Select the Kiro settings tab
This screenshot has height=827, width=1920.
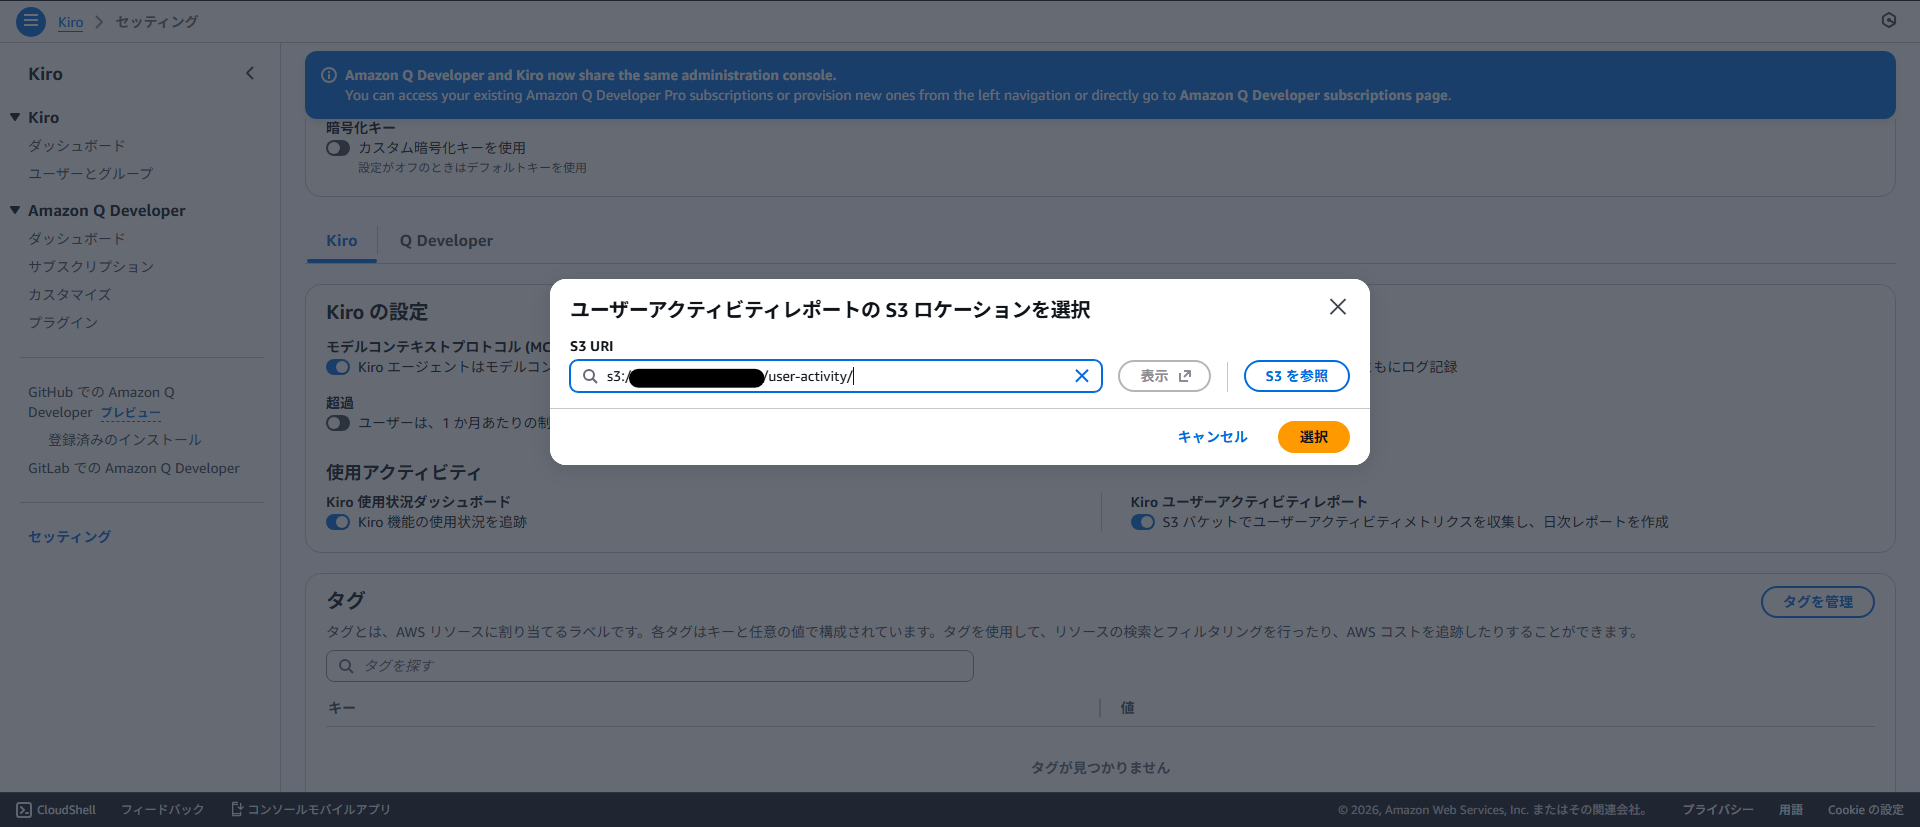coord(341,241)
